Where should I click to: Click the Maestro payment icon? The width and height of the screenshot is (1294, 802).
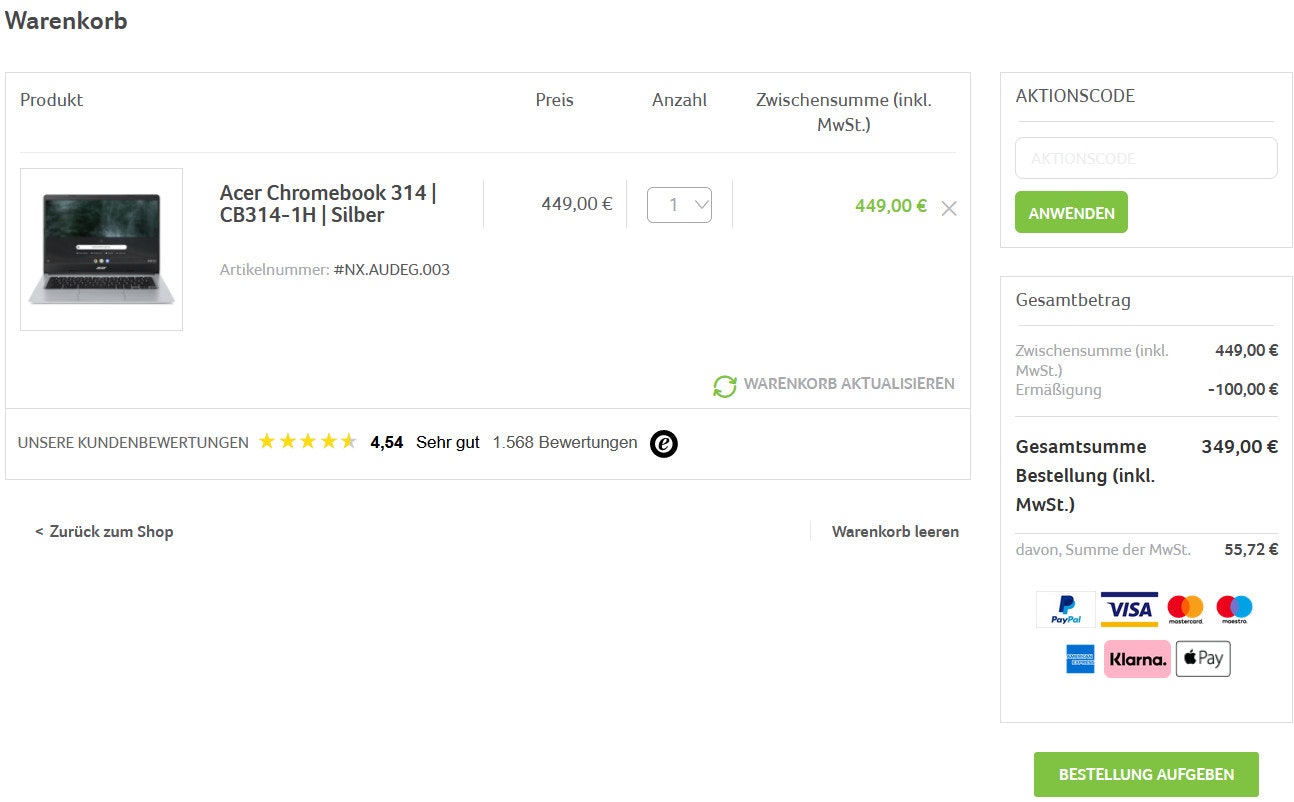pyautogui.click(x=1234, y=609)
